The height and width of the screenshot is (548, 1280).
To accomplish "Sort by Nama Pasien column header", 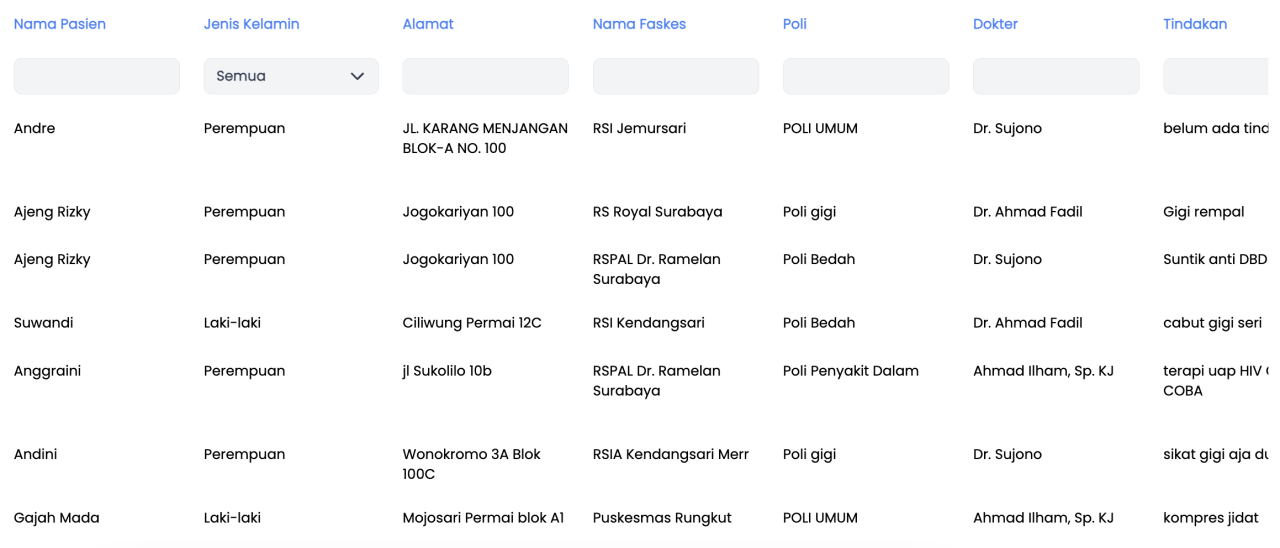I will tap(60, 24).
